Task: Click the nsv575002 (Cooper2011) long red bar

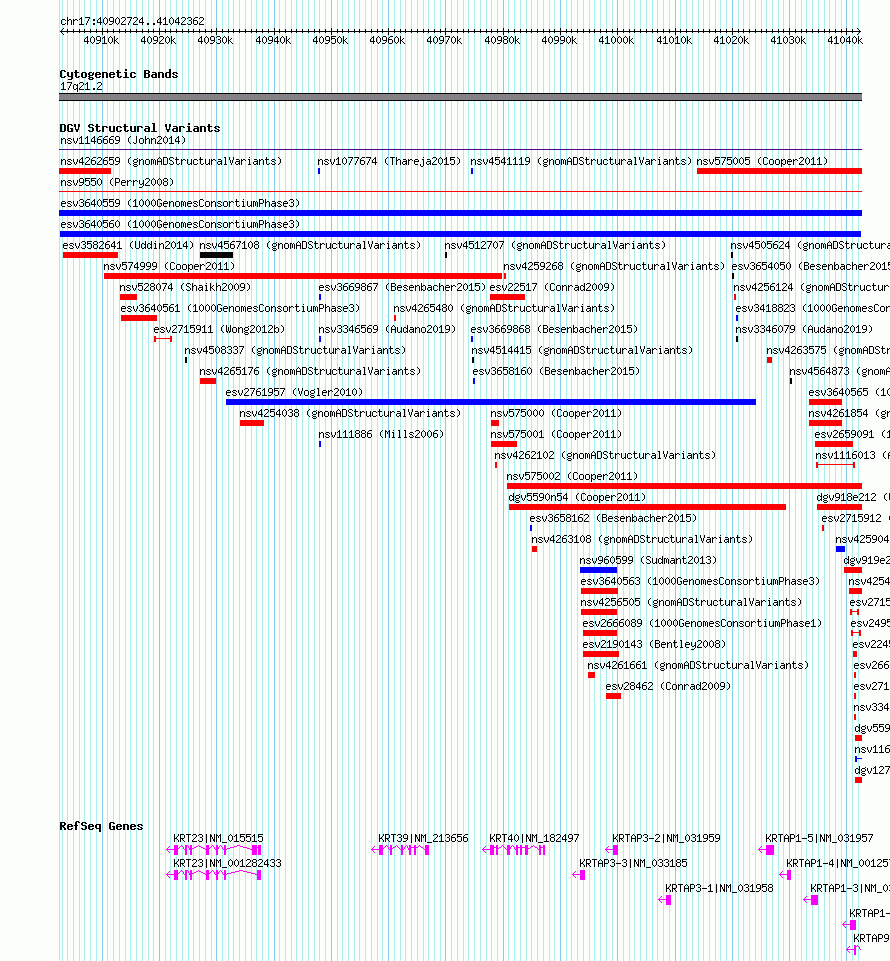Action: click(x=684, y=486)
